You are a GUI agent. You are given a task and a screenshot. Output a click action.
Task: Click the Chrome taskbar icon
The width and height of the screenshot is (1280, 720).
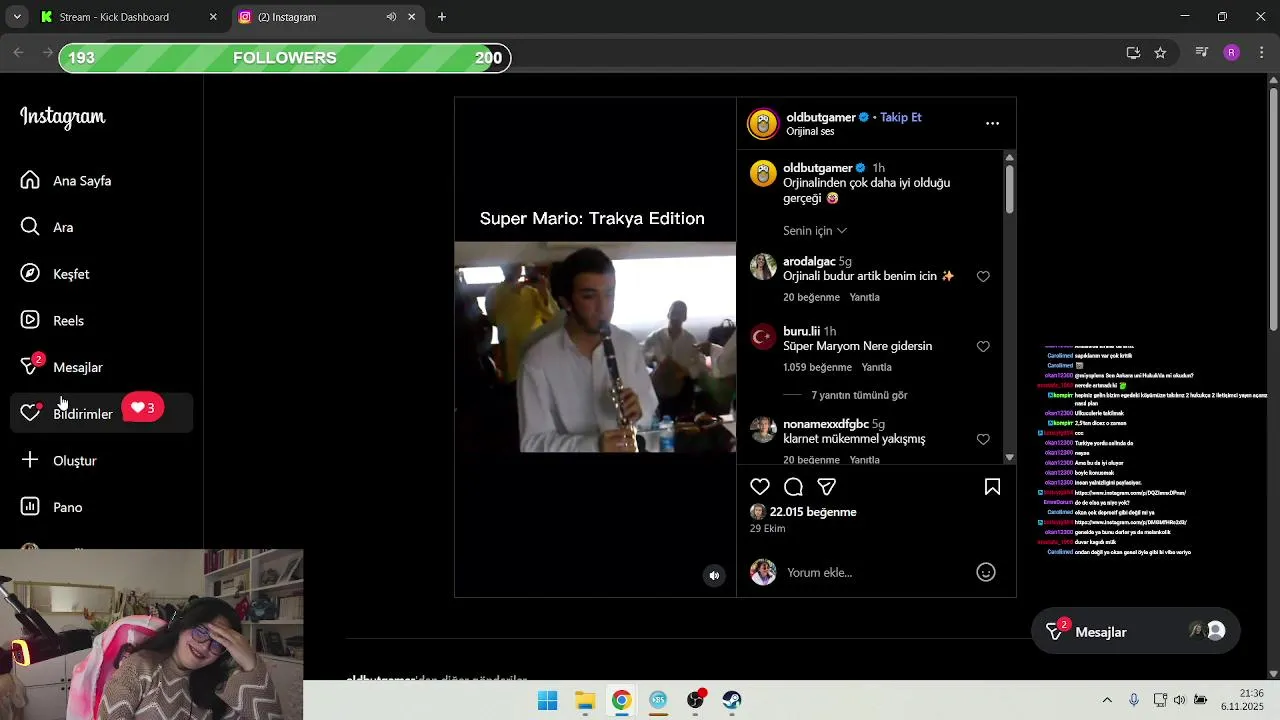pyautogui.click(x=621, y=700)
